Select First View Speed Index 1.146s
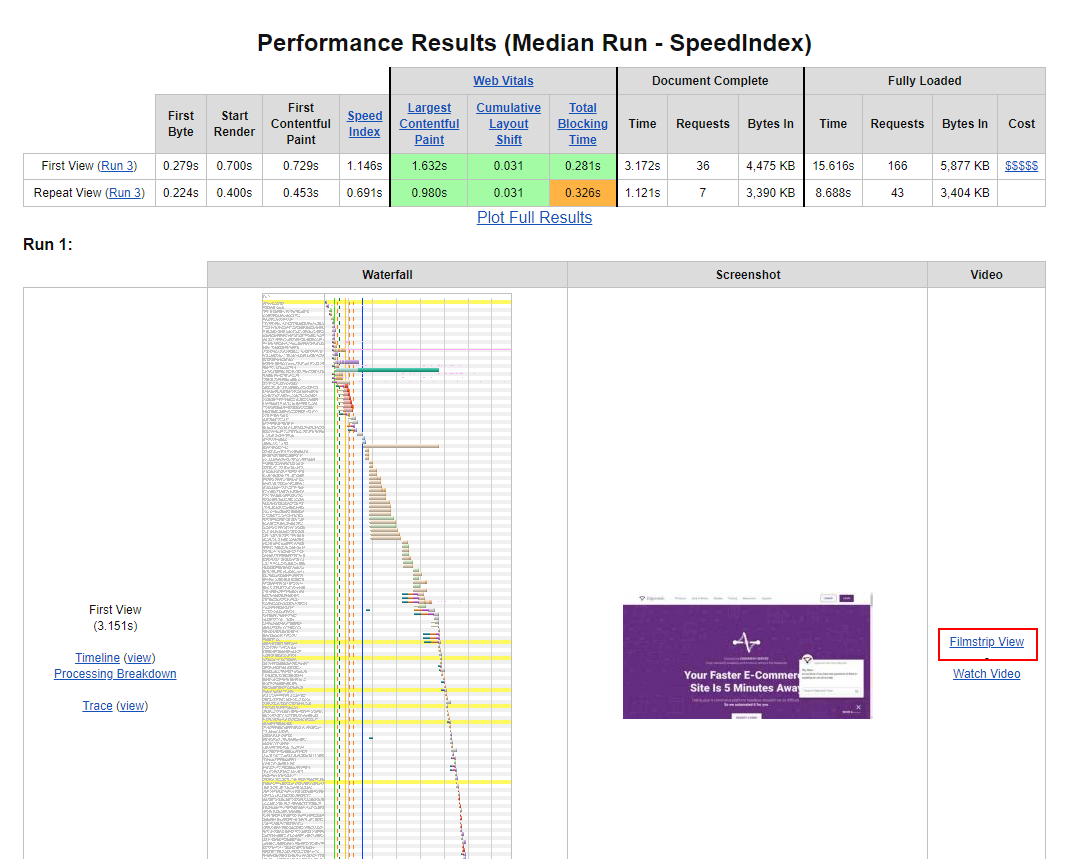 (364, 166)
